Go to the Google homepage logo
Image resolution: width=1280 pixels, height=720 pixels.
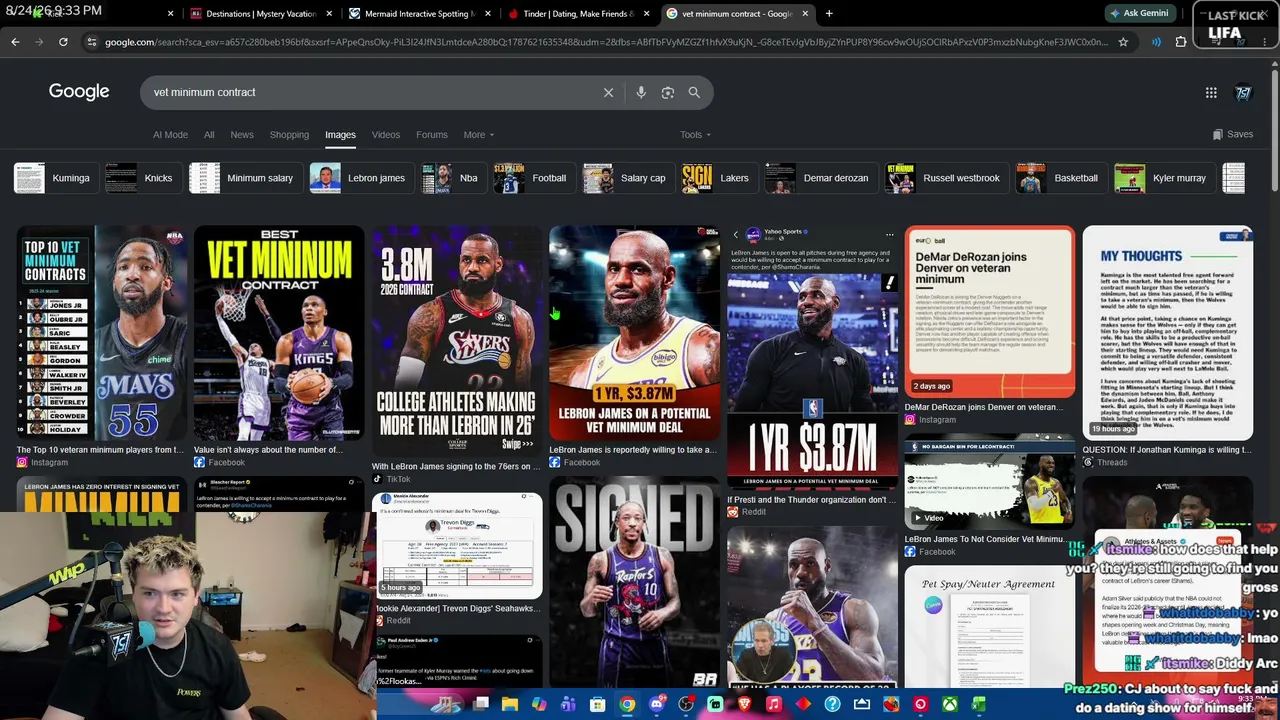(79, 91)
